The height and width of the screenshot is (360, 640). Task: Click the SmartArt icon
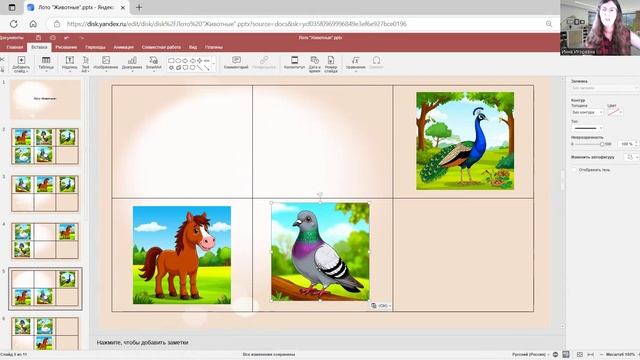coord(153,60)
